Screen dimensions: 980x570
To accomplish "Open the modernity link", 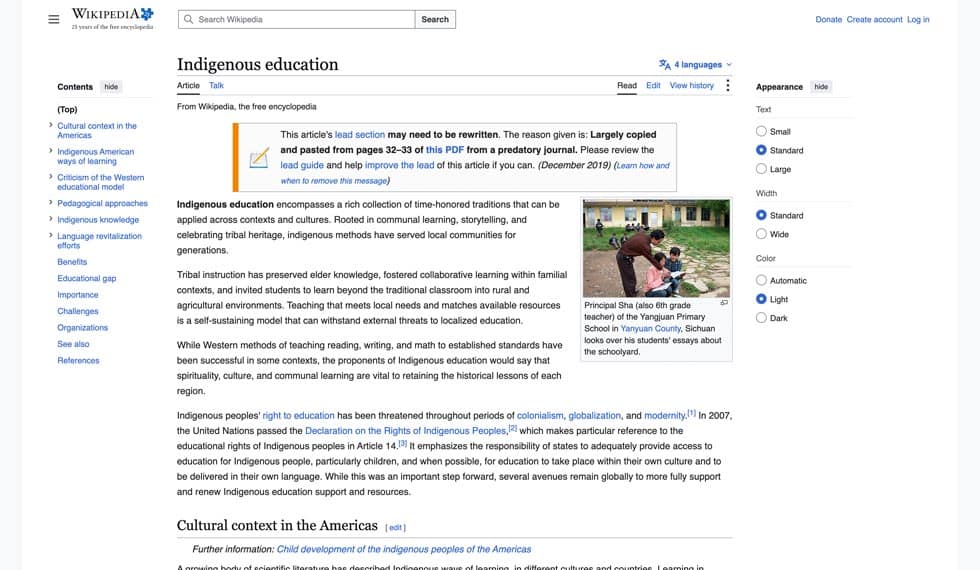I will point(664,416).
